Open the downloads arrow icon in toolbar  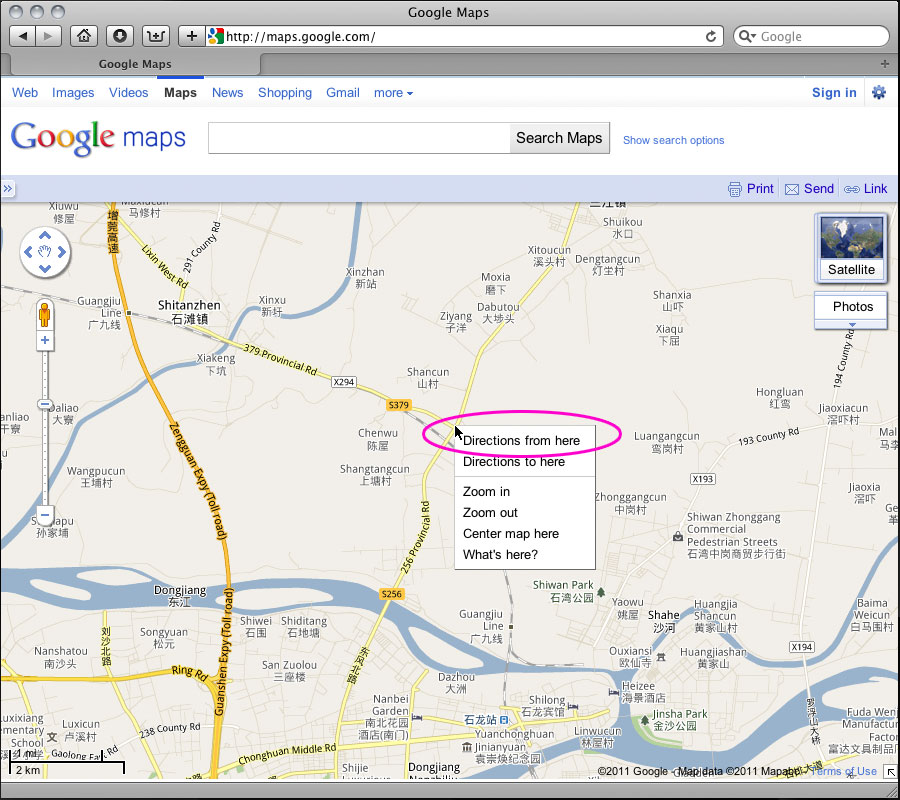tap(120, 36)
